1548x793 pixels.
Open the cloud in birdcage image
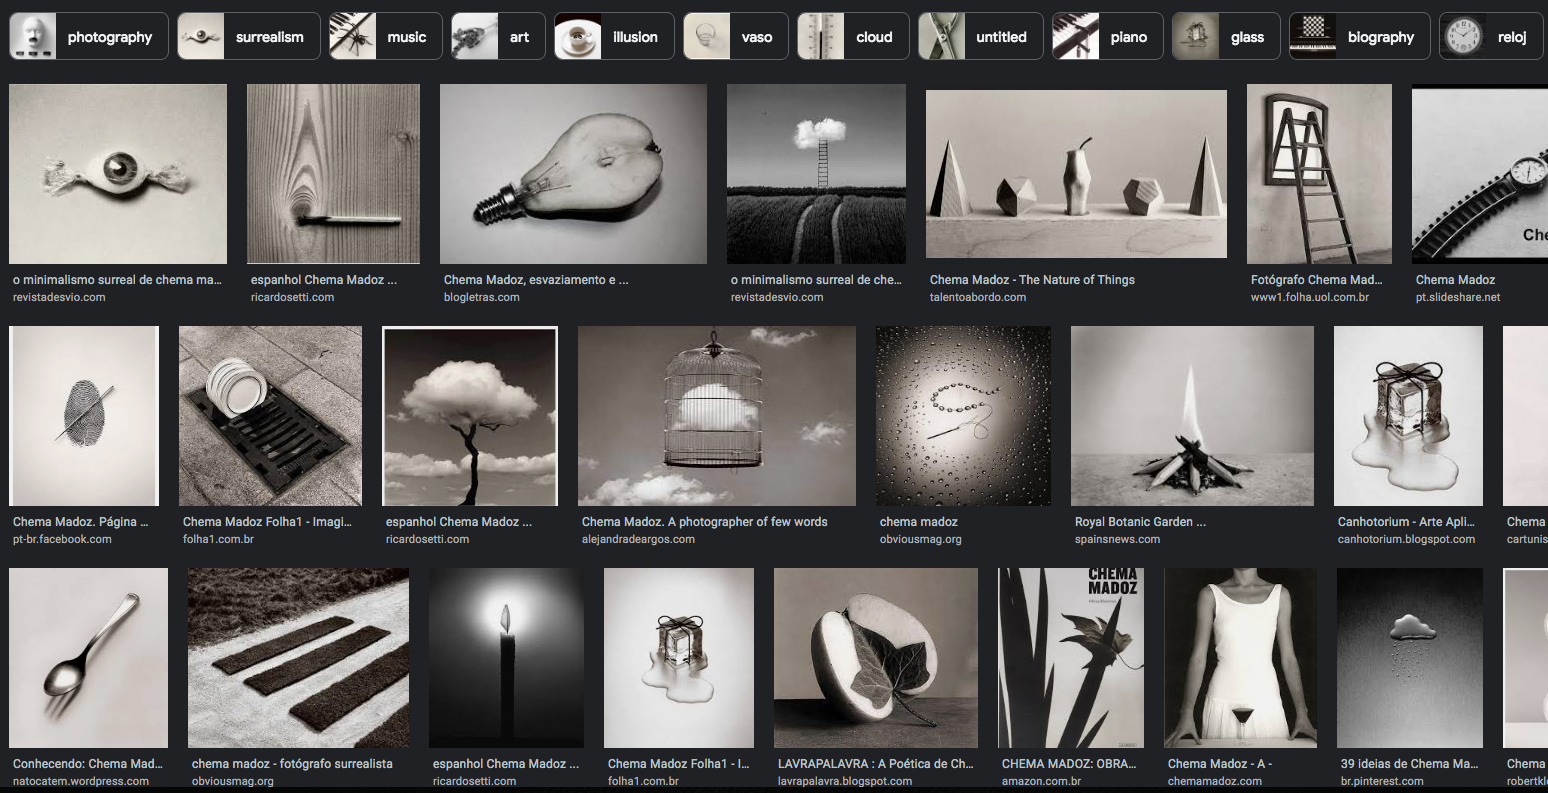click(x=717, y=416)
